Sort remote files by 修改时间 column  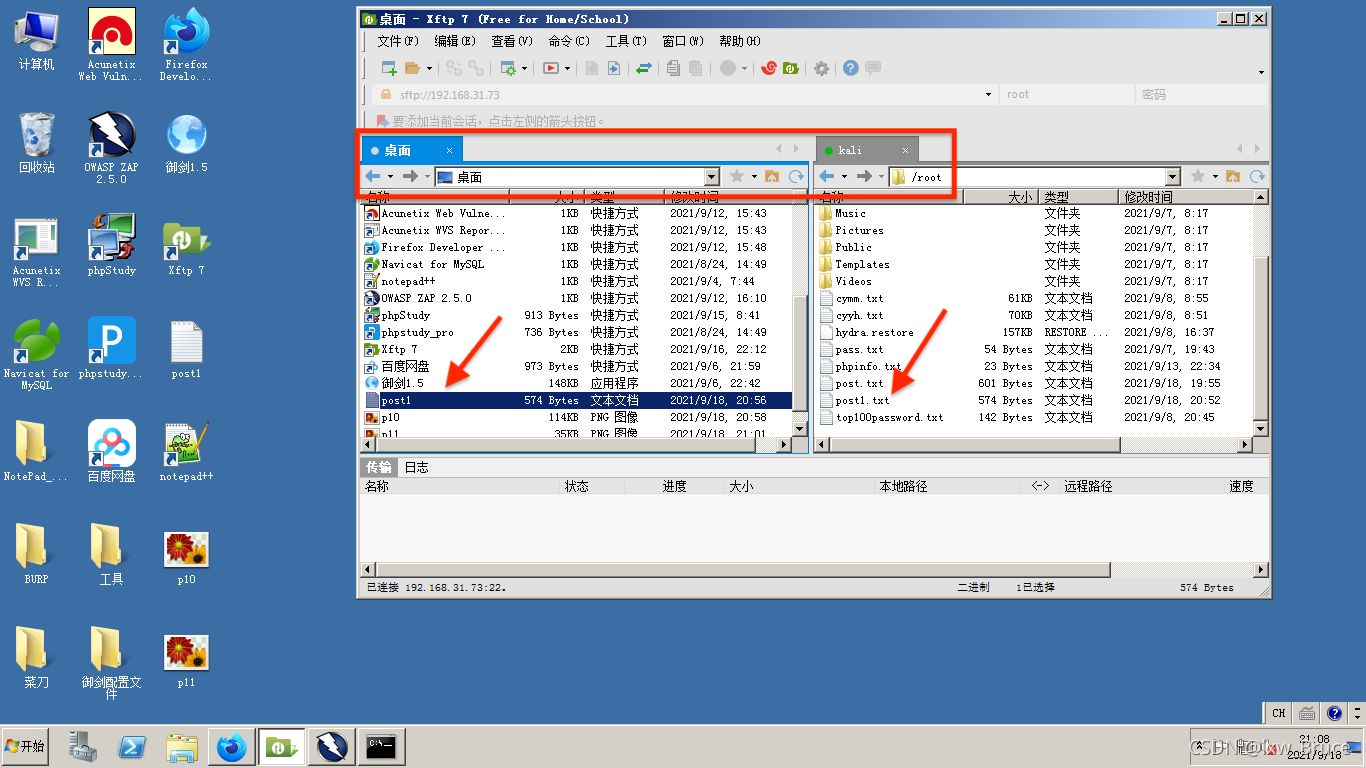click(1185, 197)
